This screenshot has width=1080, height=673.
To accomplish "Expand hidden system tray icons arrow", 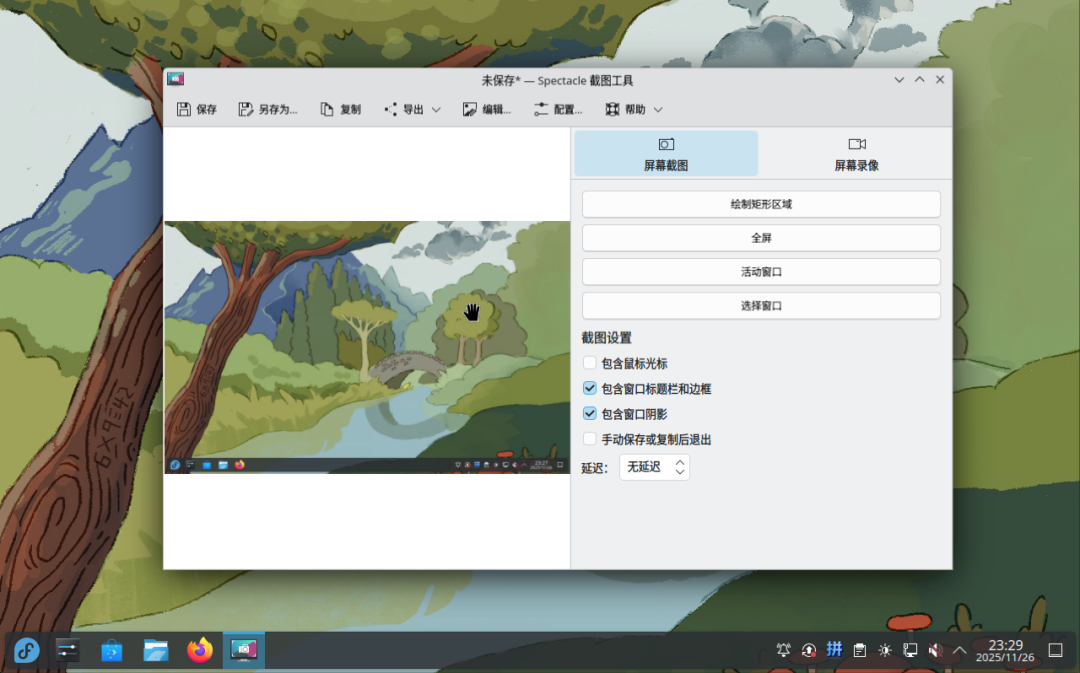I will click(x=959, y=650).
